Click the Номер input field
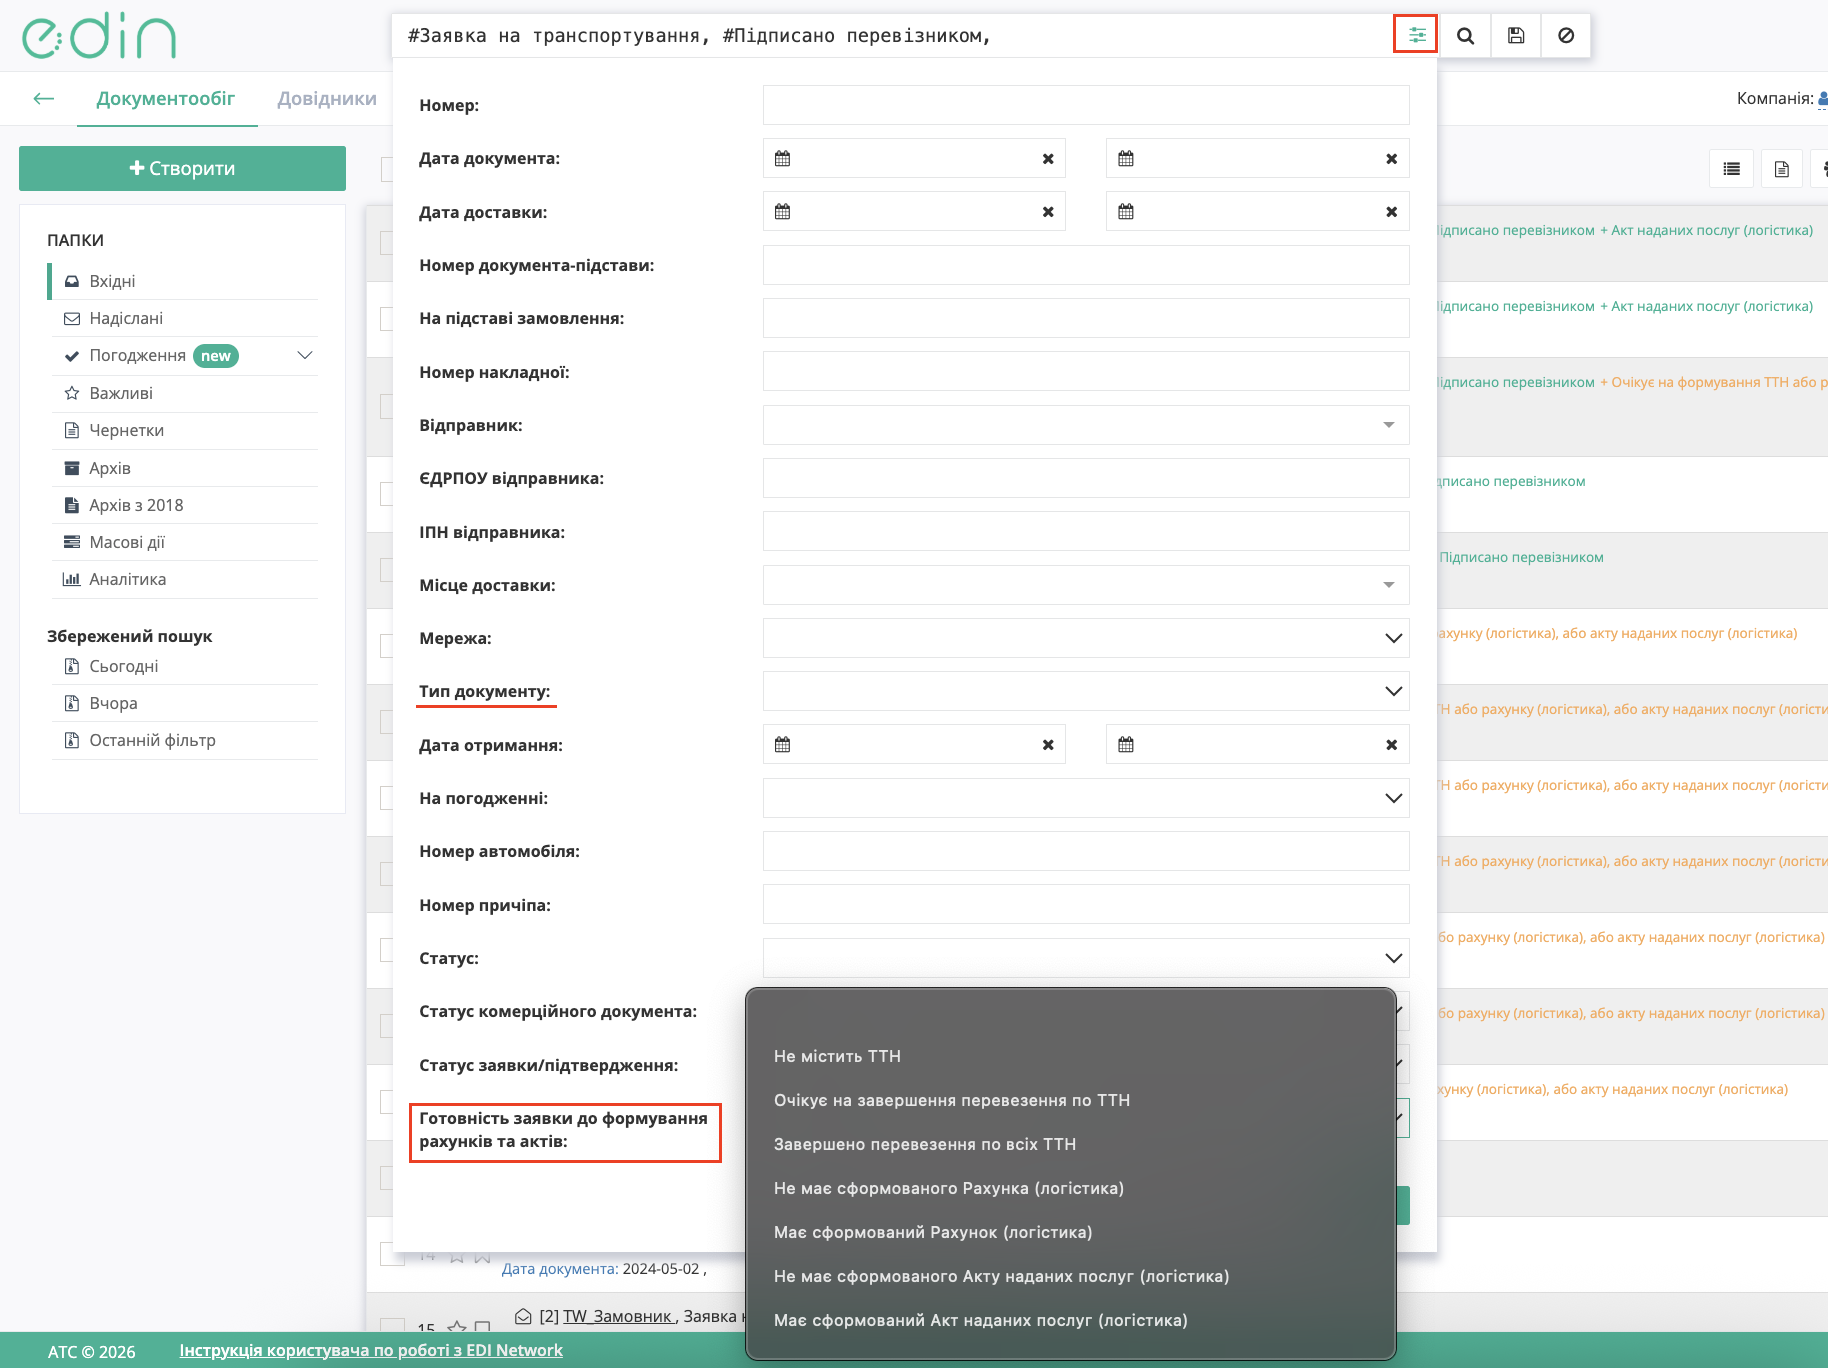1828x1368 pixels. point(1085,105)
